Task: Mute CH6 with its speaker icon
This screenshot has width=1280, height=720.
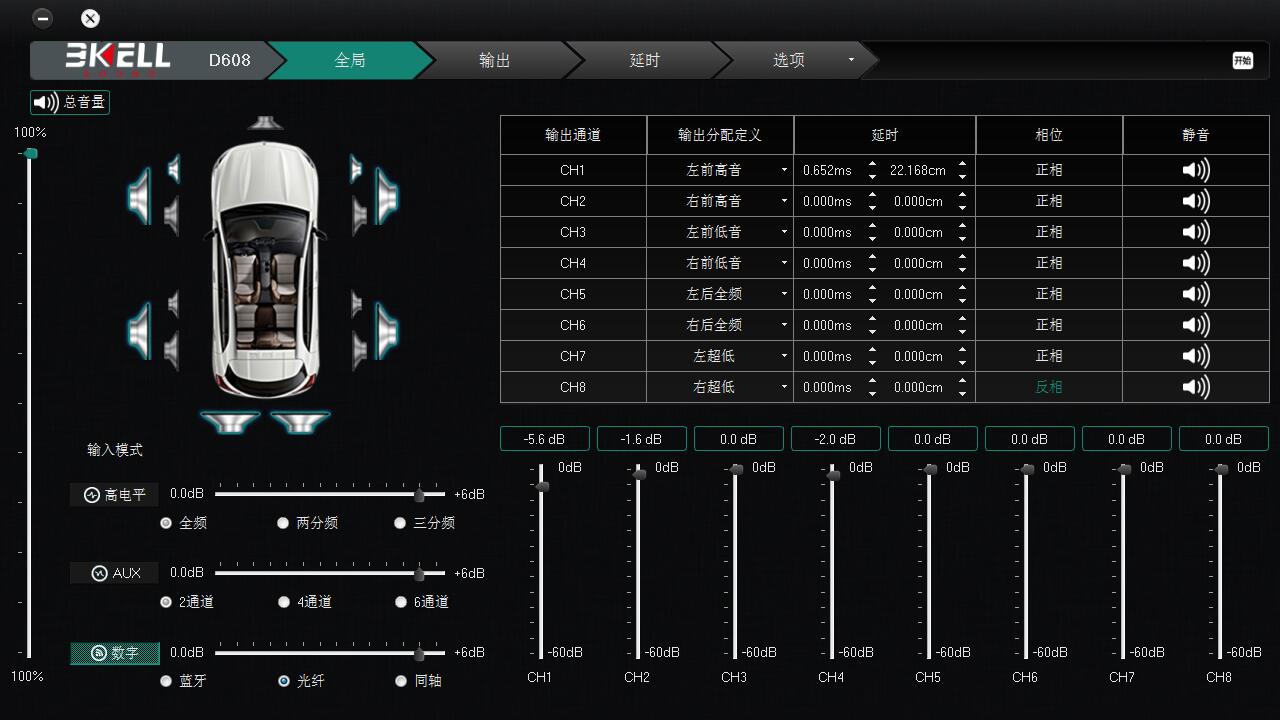Action: click(1196, 325)
